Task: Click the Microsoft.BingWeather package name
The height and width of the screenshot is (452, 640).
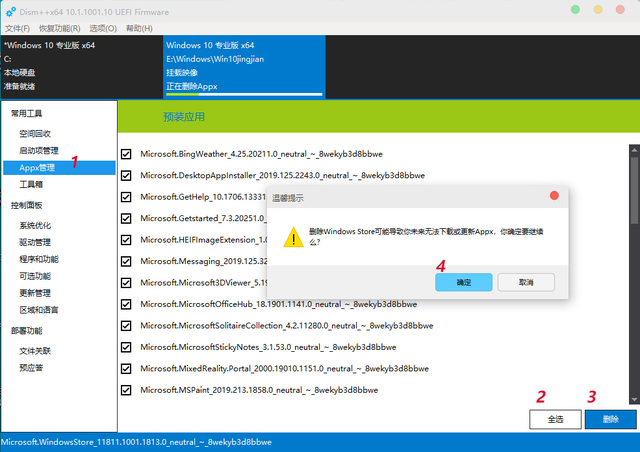Action: point(261,154)
